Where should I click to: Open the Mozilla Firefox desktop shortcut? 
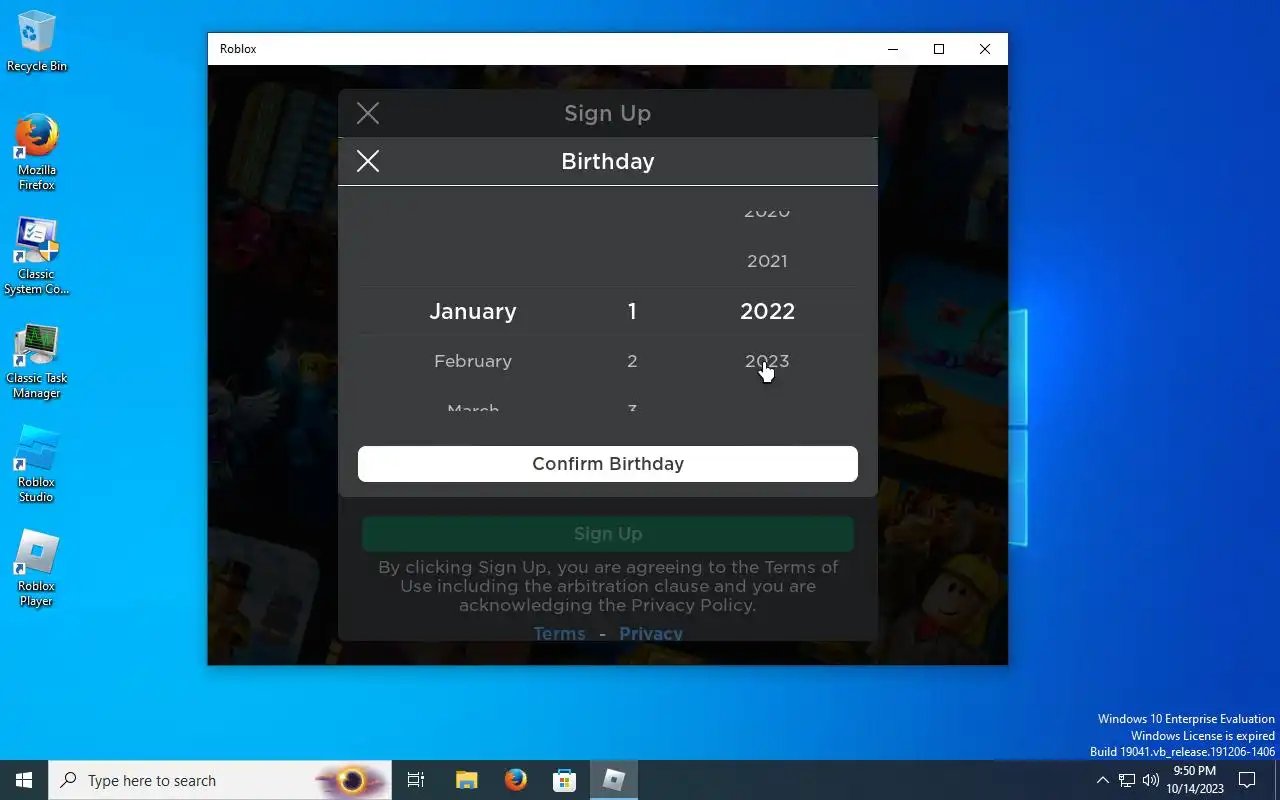coord(37,152)
